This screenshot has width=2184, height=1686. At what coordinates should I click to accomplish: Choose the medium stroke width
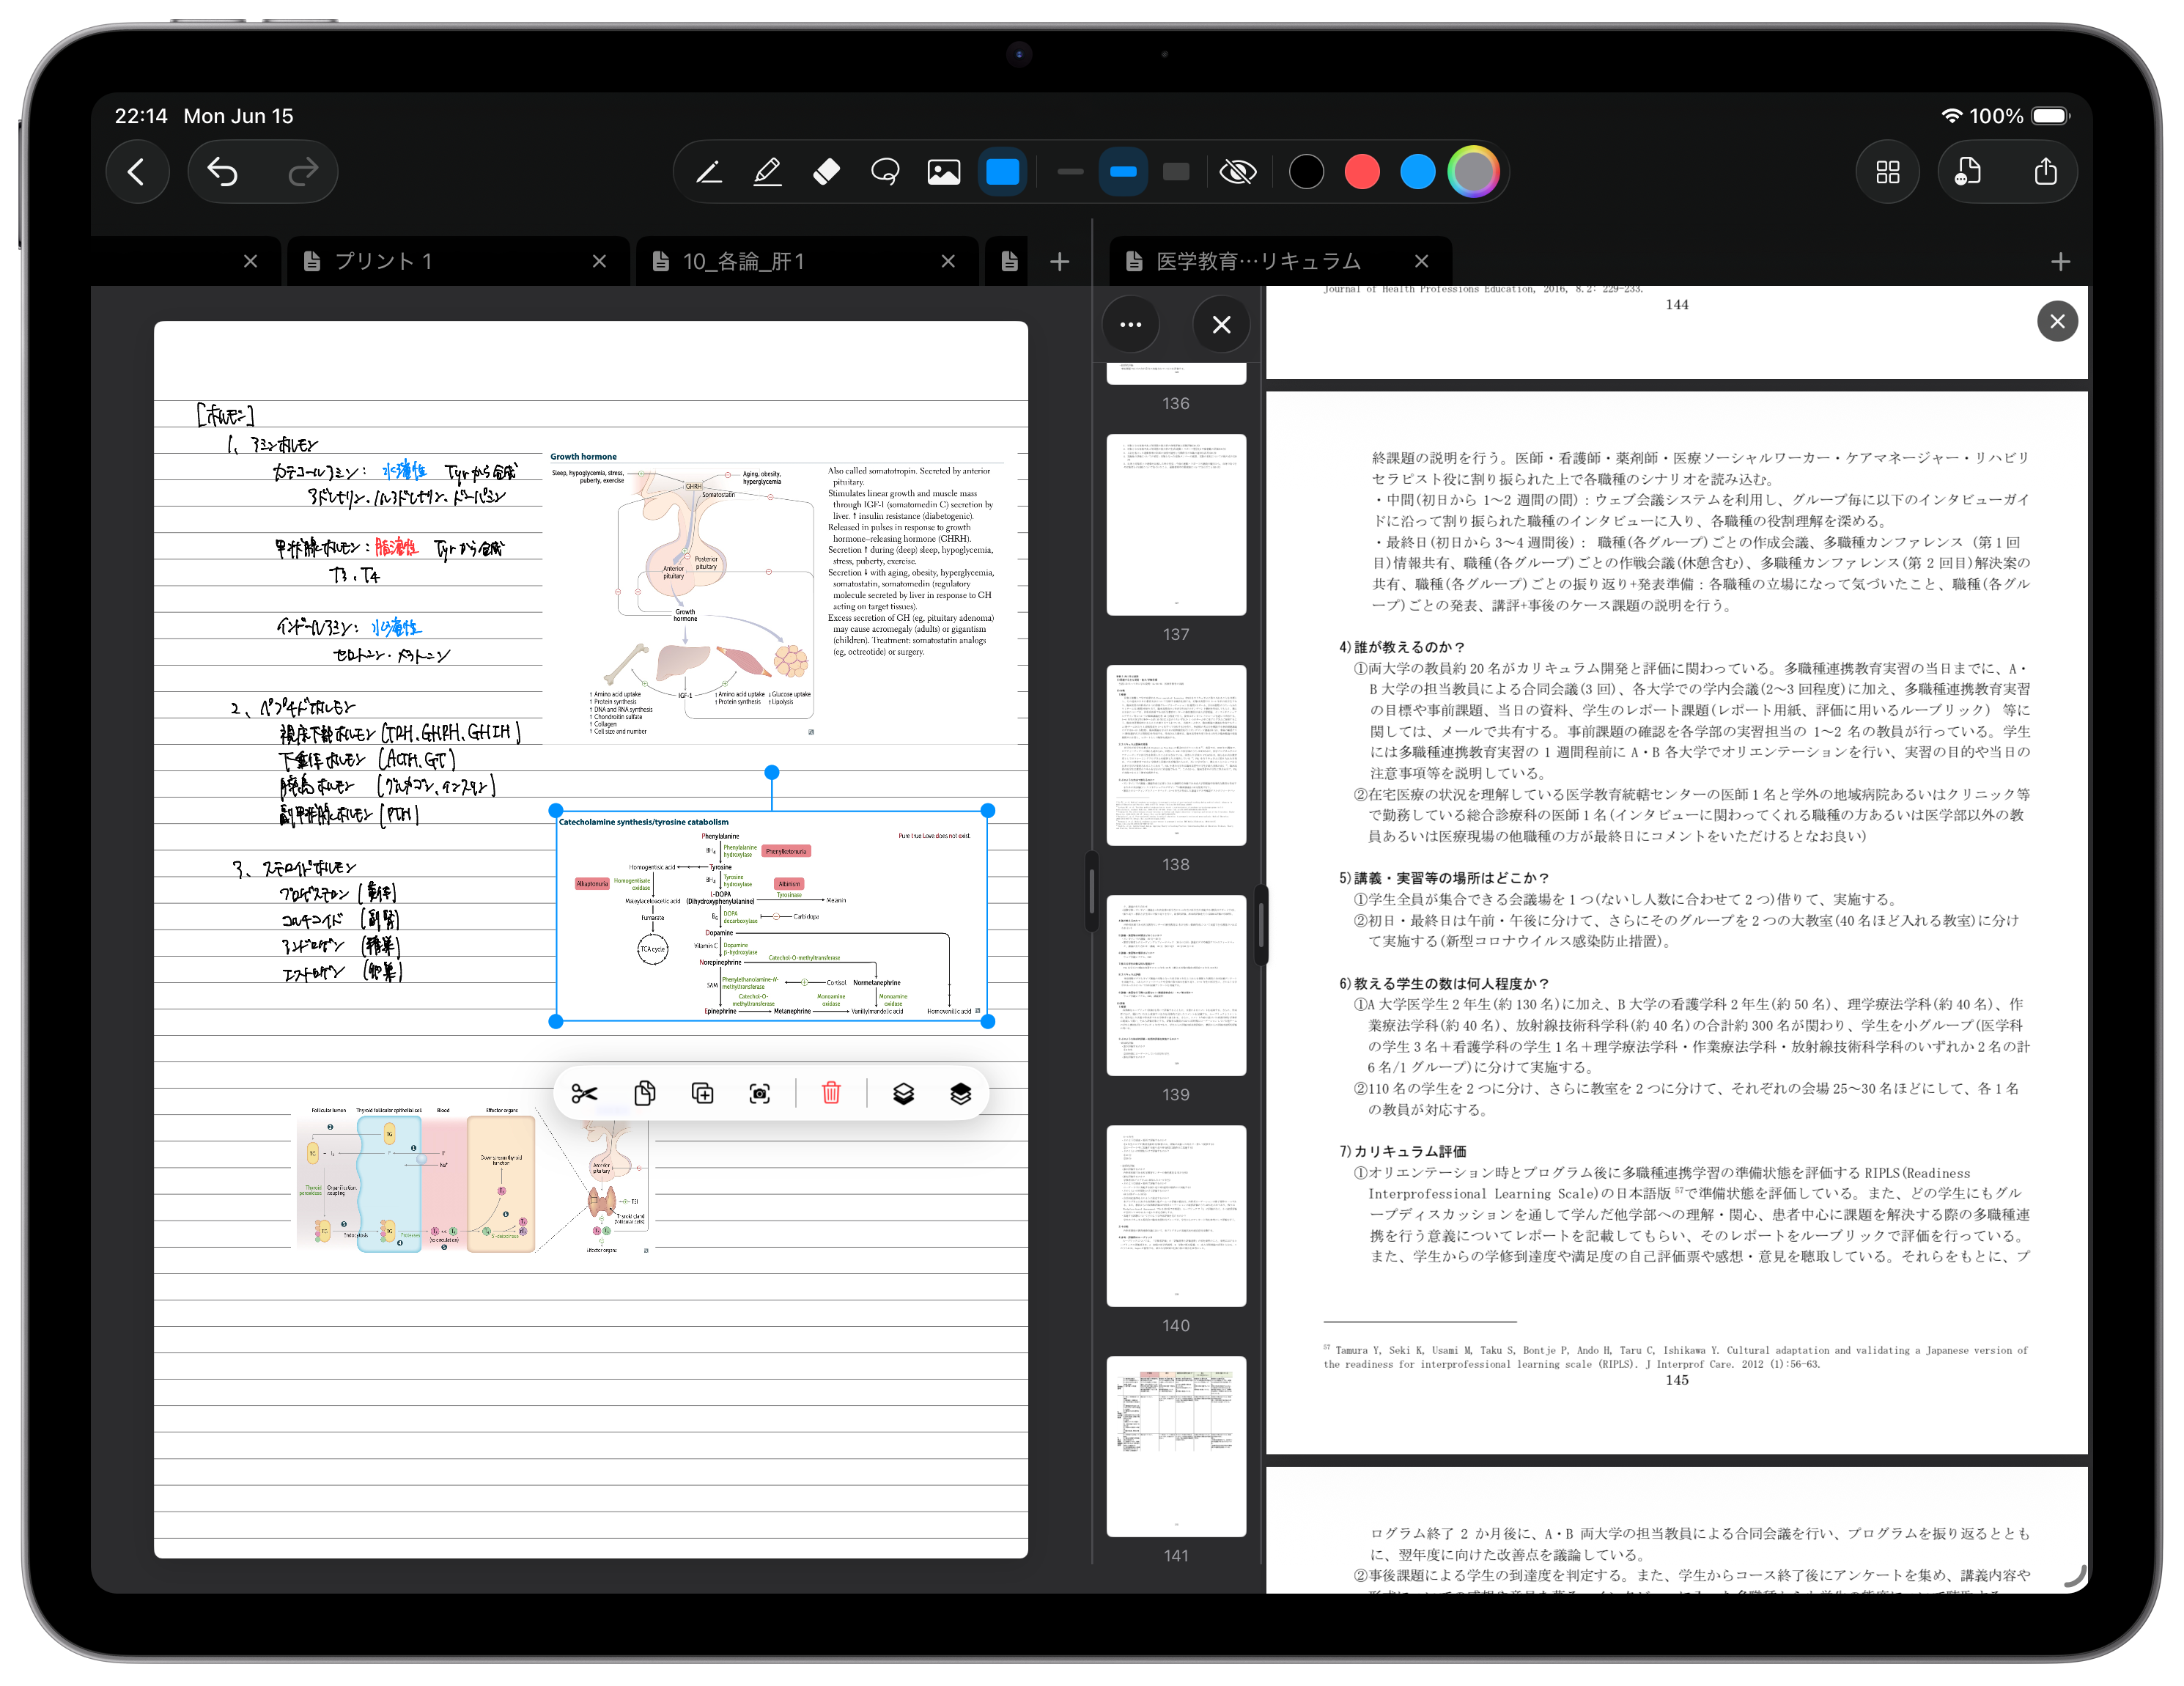[x=1123, y=172]
